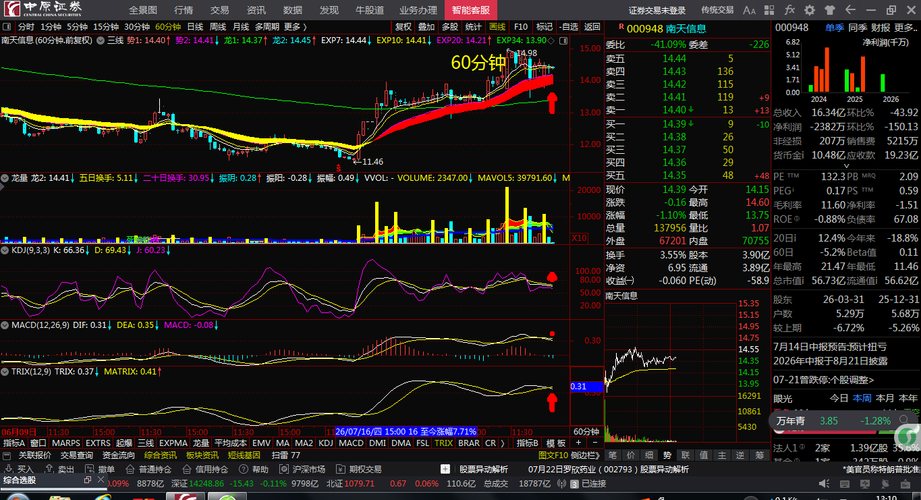Go back with the left arrow icon

point(850,10)
